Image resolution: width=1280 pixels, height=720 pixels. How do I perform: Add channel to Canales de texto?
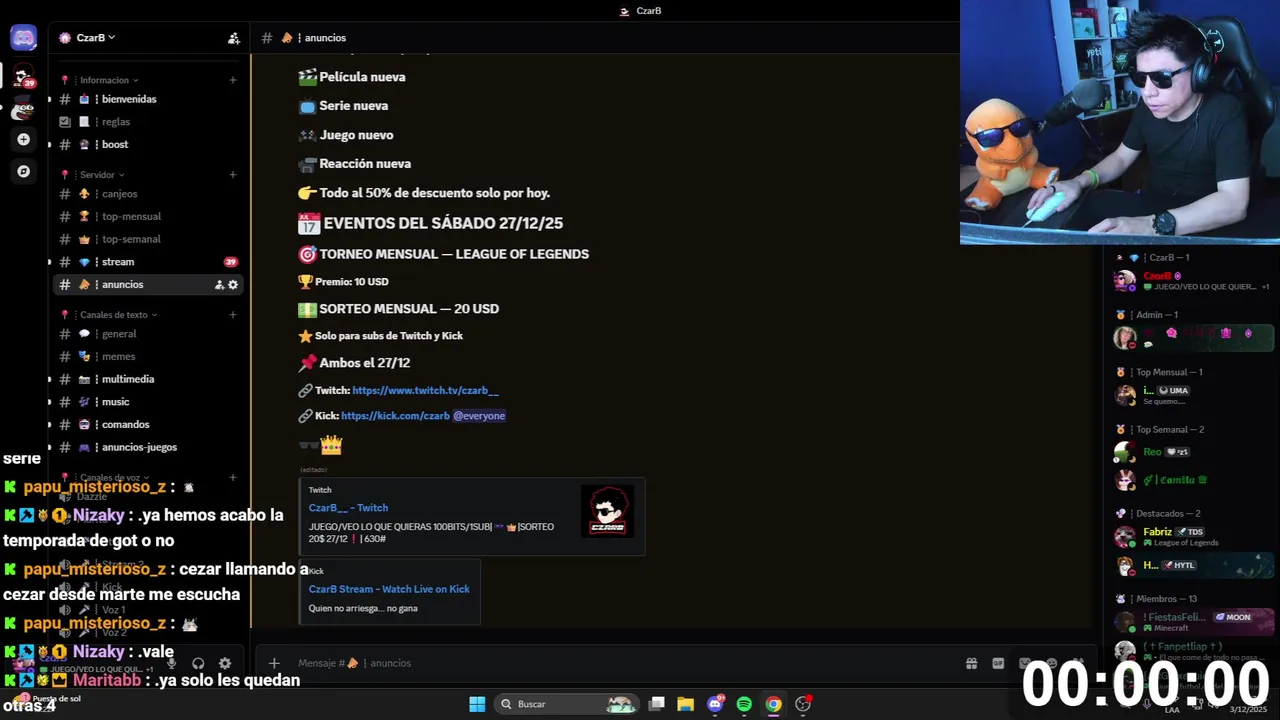tap(233, 315)
